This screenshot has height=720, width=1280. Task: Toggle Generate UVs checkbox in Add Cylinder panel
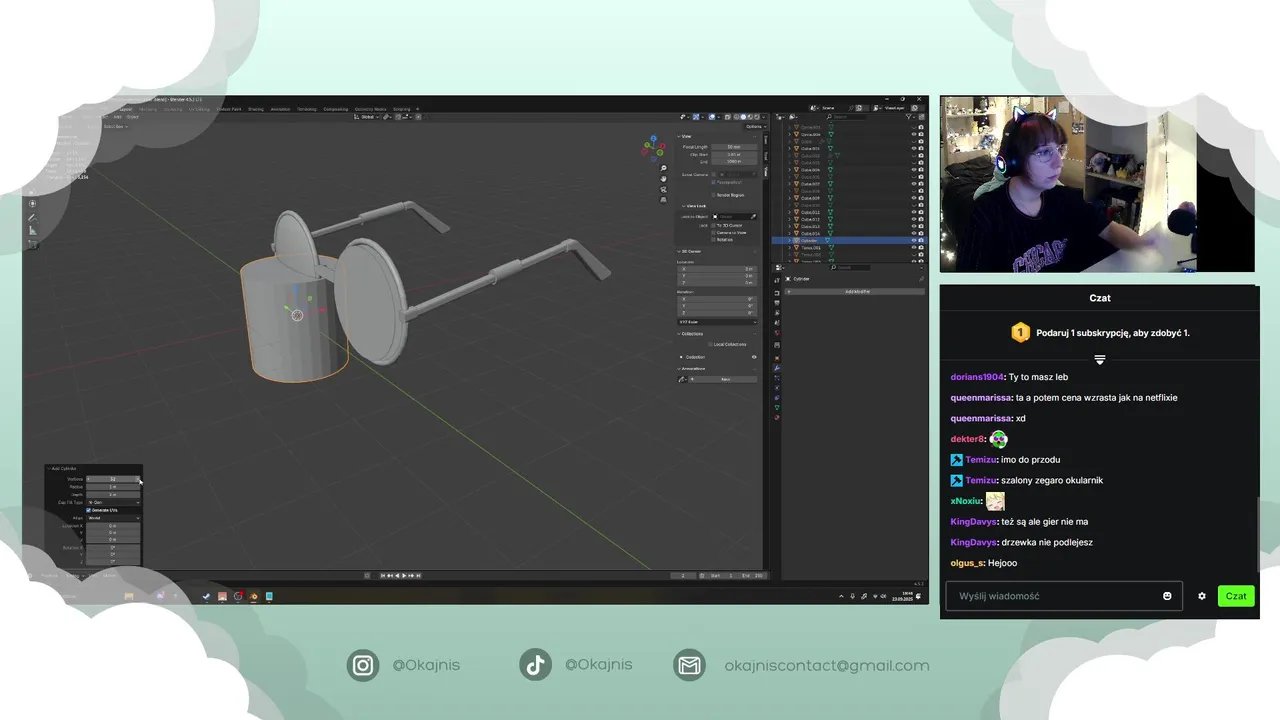(x=88, y=510)
